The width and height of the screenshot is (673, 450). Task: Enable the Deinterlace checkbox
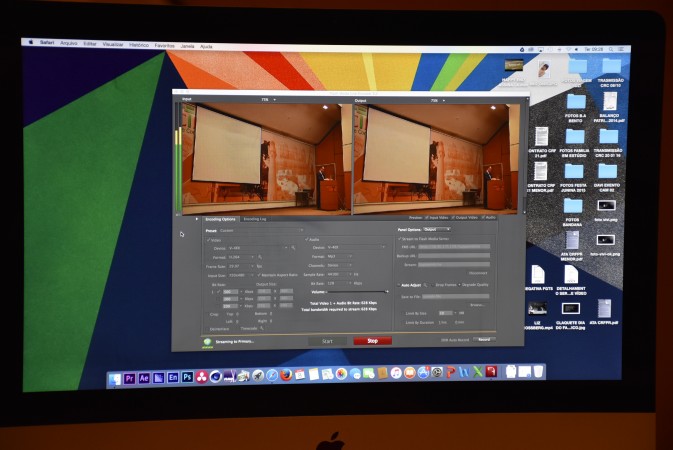(207, 329)
